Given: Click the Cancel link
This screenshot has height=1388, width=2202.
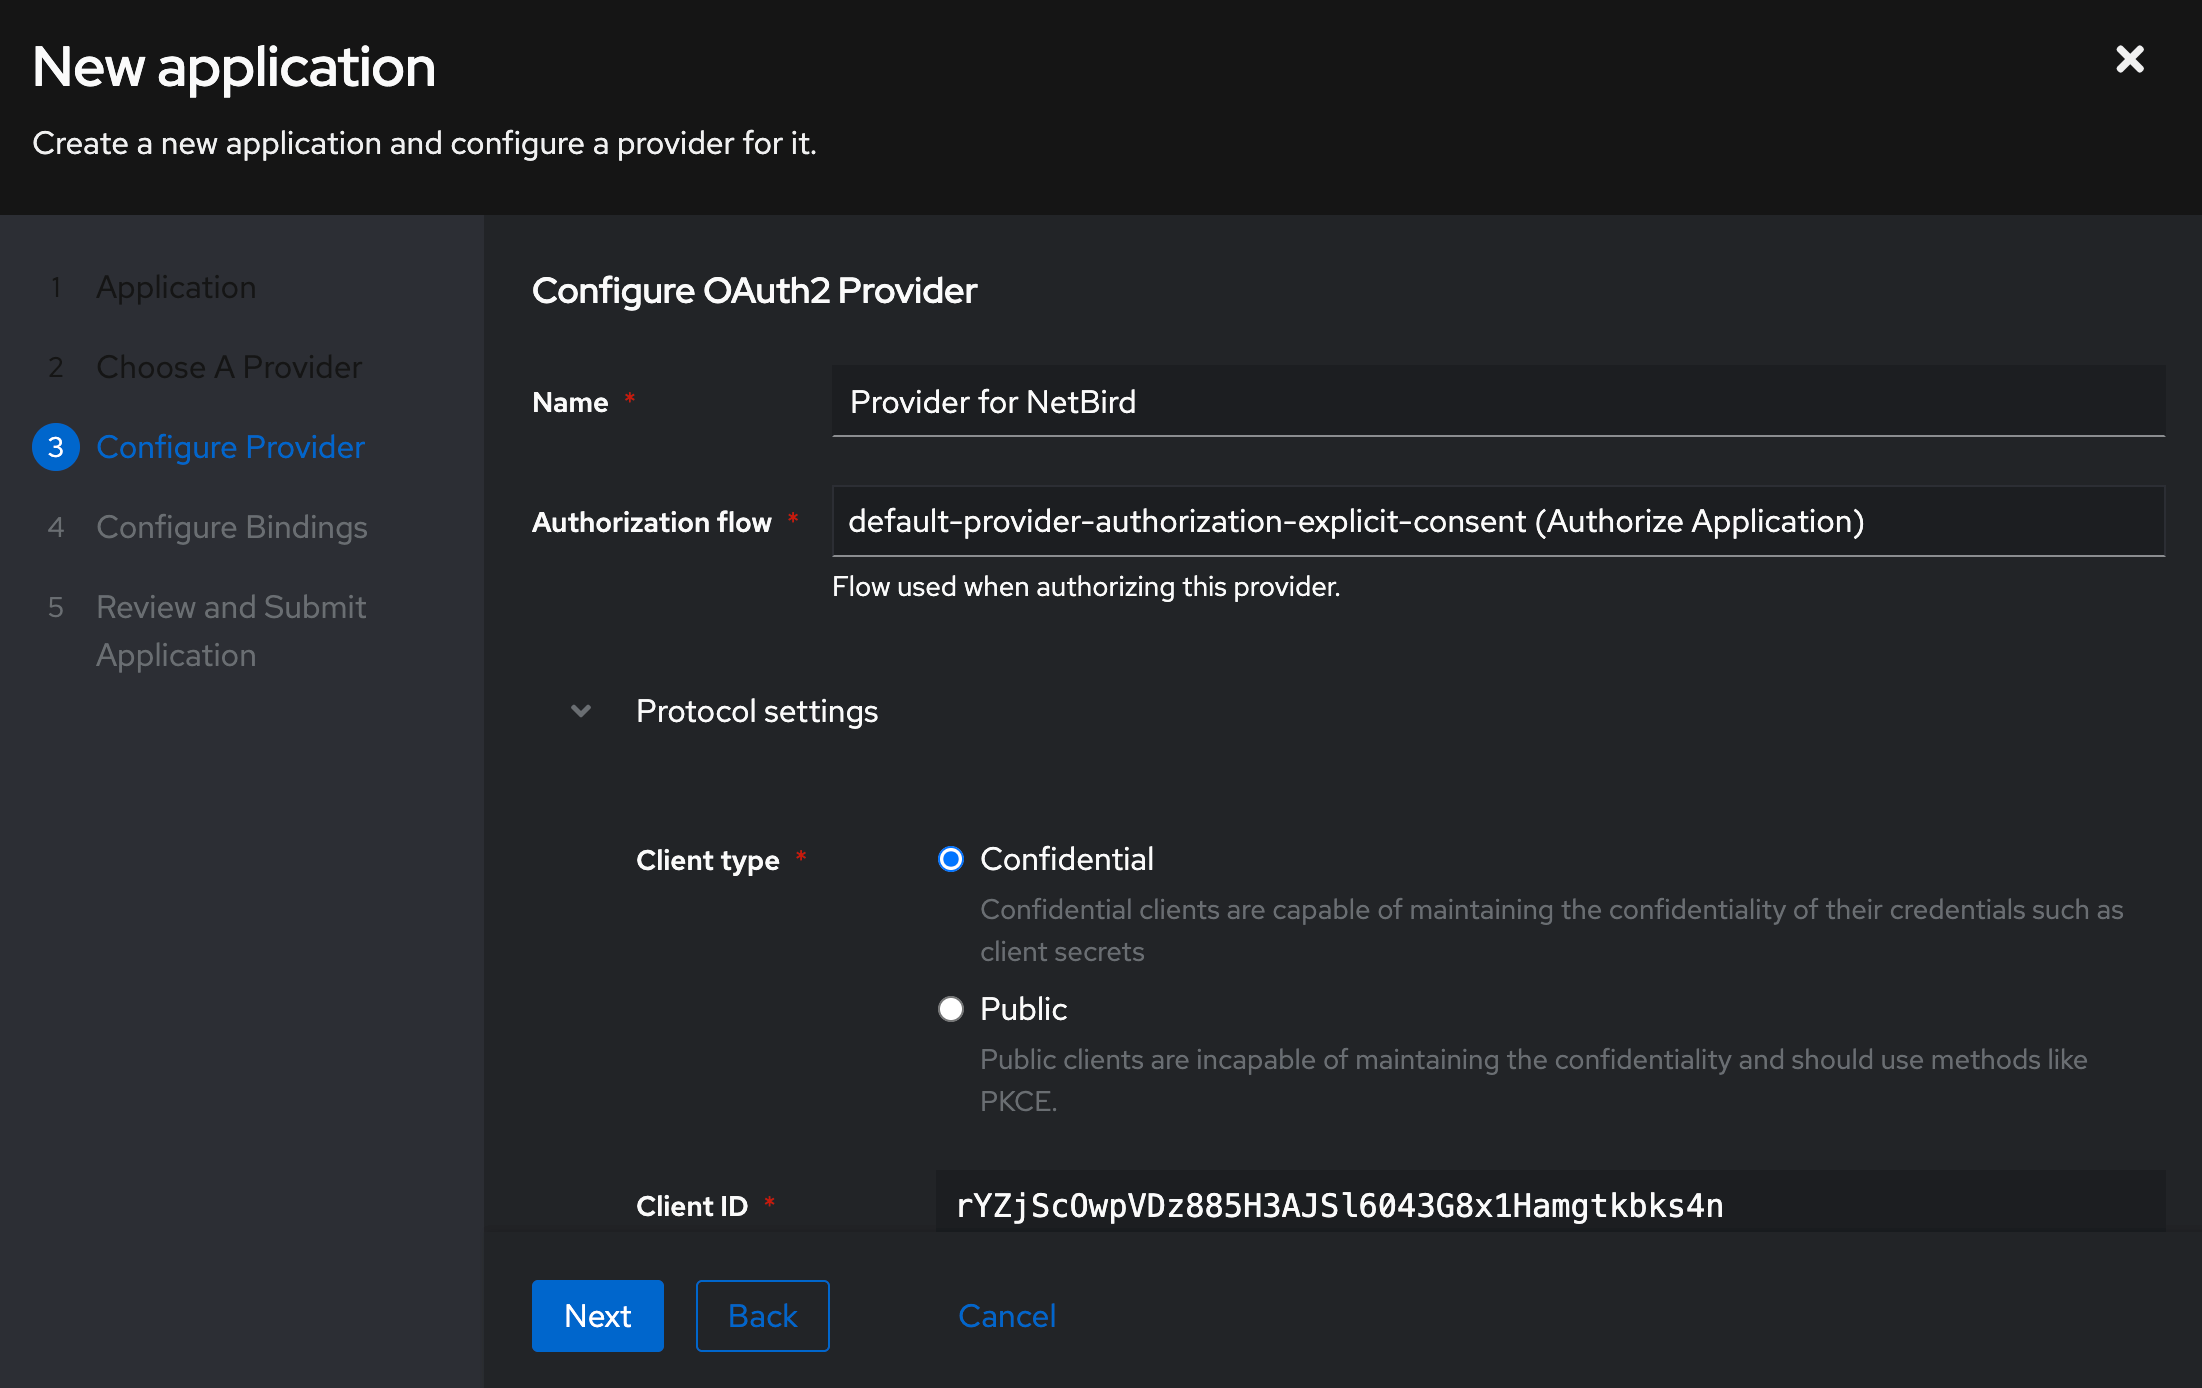Looking at the screenshot, I should pyautogui.click(x=1007, y=1316).
